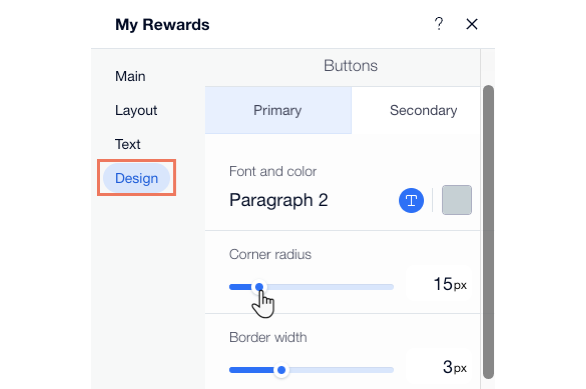
Task: Open the Main settings section
Action: [130, 76]
